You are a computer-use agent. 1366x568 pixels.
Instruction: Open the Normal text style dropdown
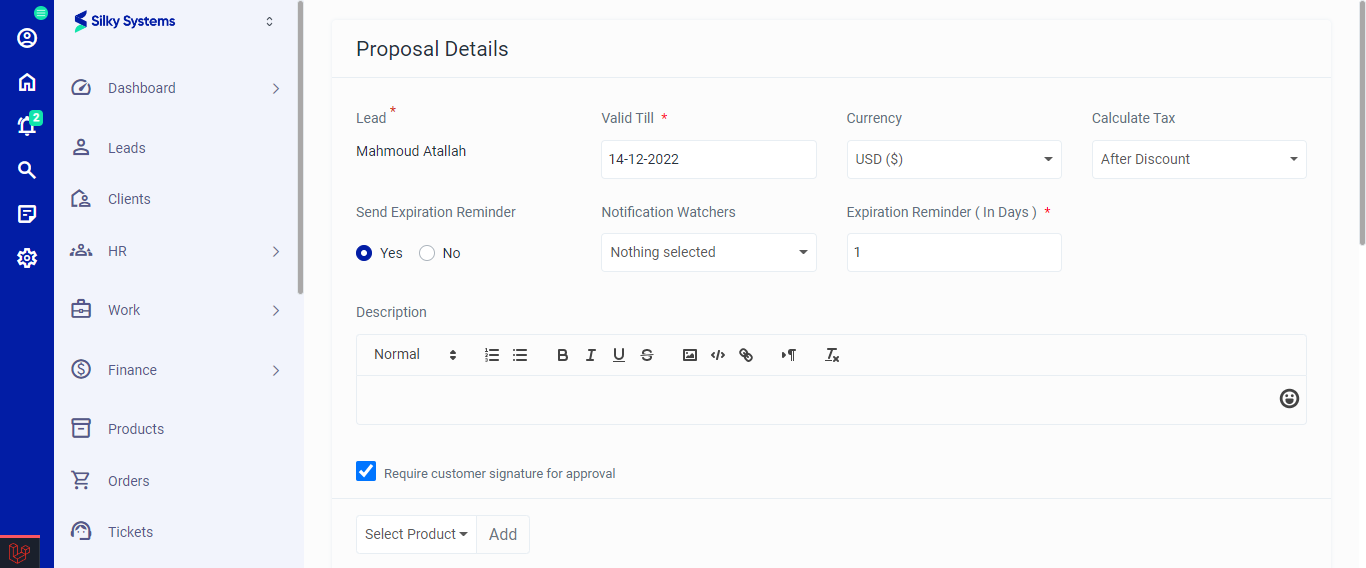[x=415, y=355]
